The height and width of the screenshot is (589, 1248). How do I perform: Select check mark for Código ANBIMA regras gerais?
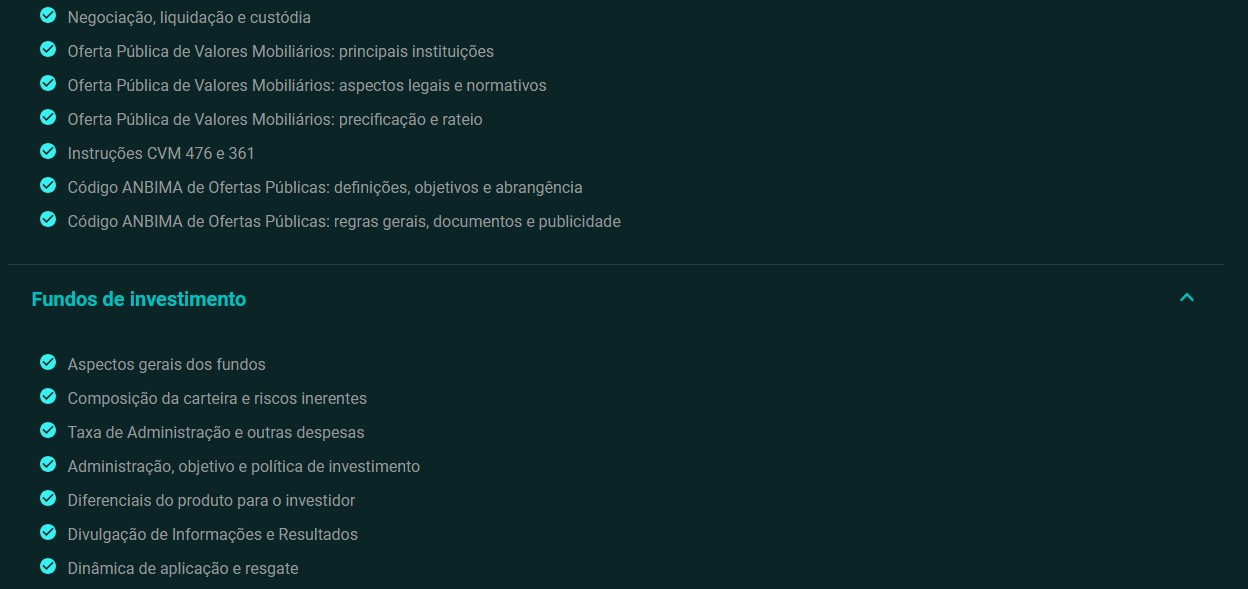tap(47, 220)
